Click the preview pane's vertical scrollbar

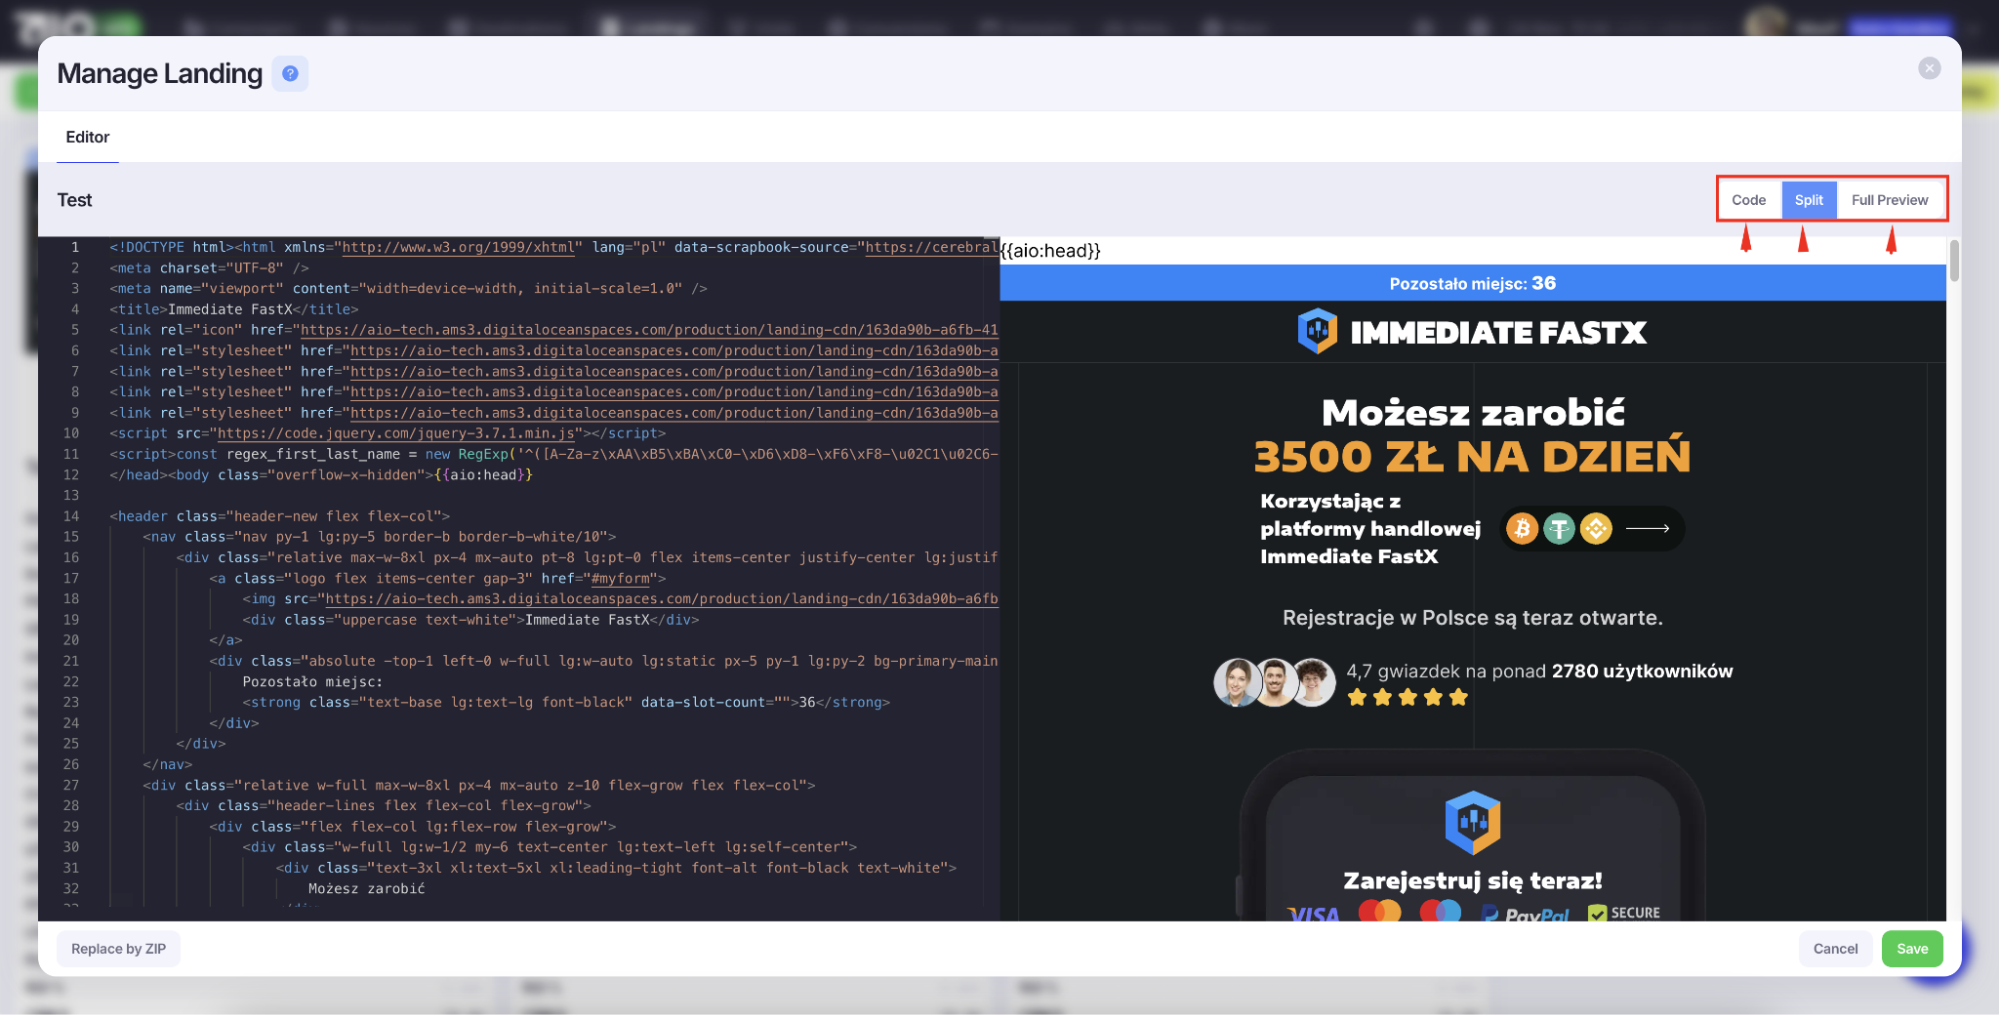pyautogui.click(x=1954, y=261)
